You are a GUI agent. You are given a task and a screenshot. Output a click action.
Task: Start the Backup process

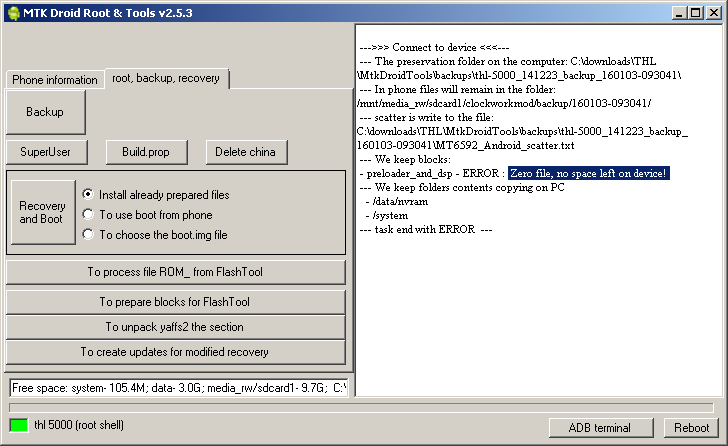[46, 112]
